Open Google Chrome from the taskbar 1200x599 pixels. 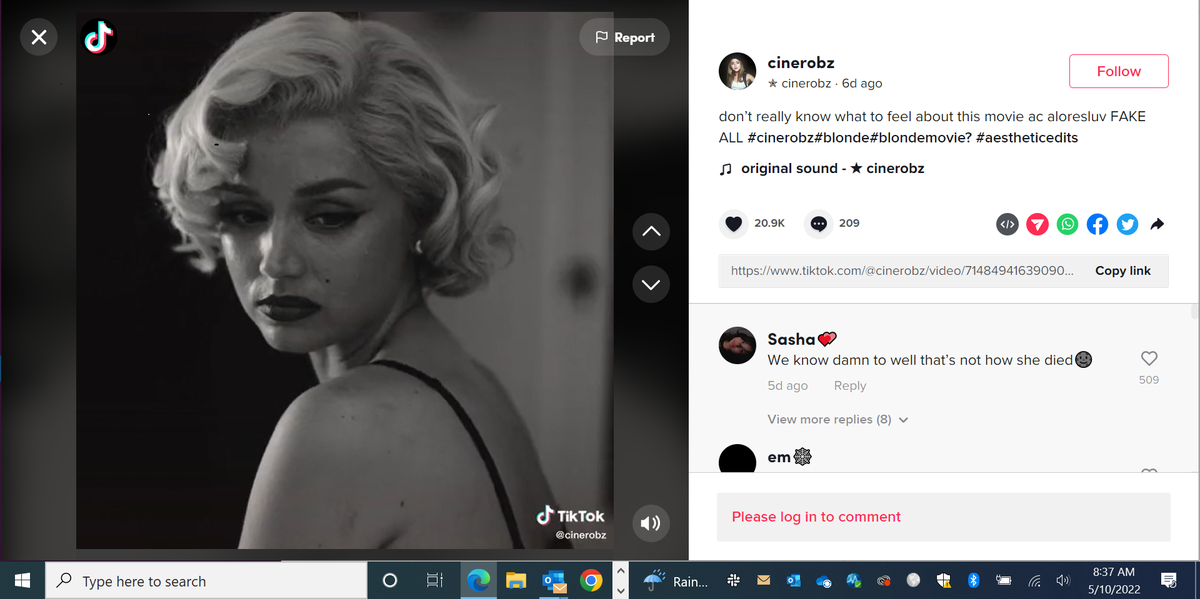click(591, 581)
